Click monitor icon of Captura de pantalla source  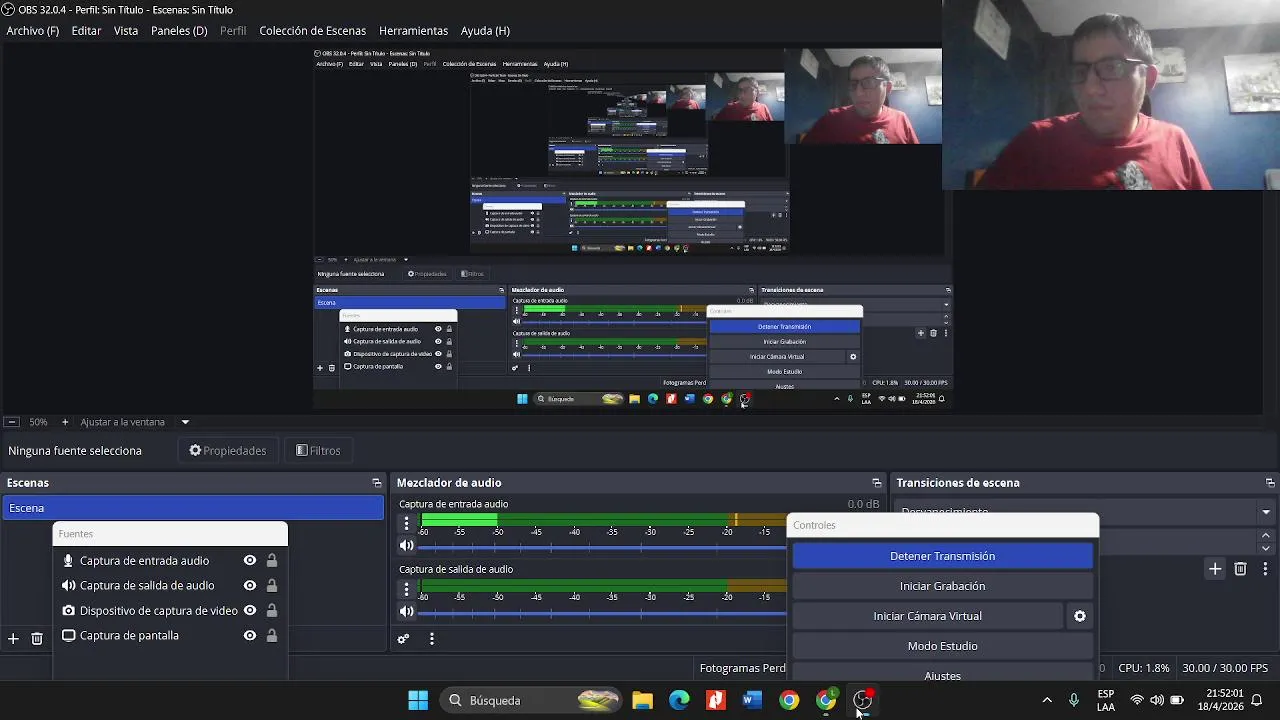click(x=68, y=636)
